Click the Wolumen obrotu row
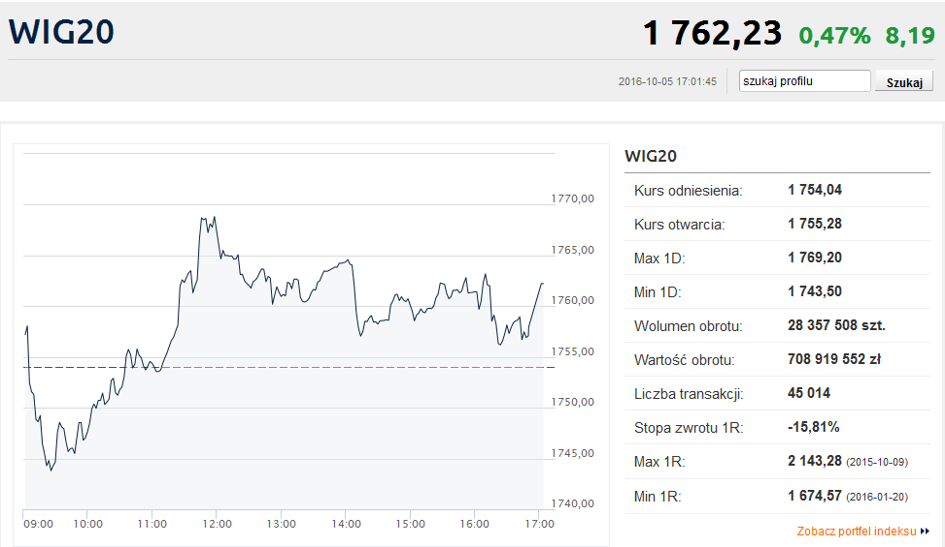The image size is (945, 547). (777, 326)
